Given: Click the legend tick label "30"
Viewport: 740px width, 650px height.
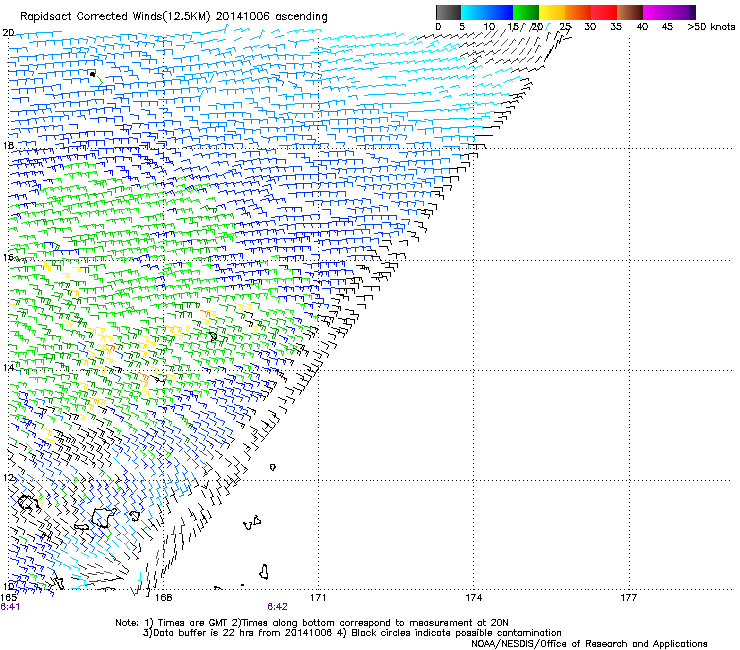Looking at the screenshot, I should 590,26.
